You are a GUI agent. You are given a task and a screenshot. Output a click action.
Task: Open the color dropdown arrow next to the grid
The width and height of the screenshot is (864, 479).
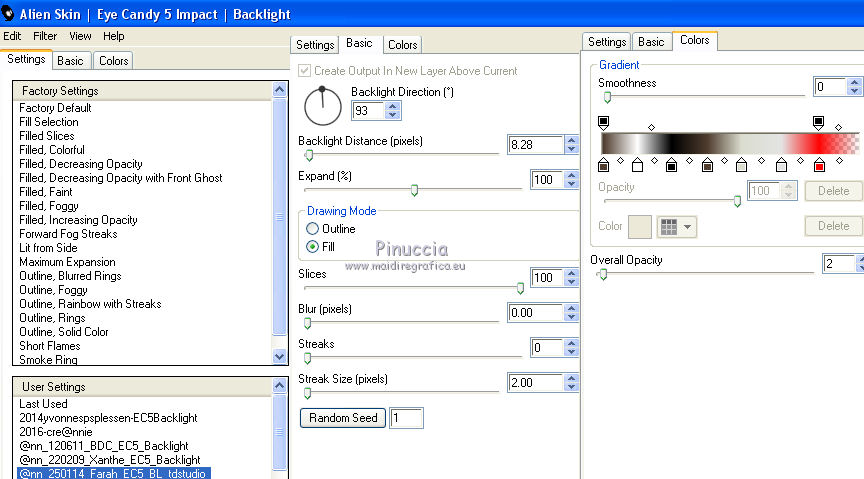pyautogui.click(x=687, y=227)
